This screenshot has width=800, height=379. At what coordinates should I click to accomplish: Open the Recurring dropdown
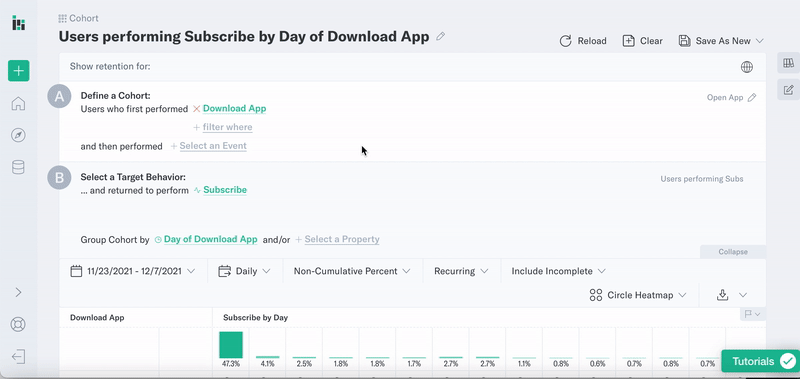pos(461,271)
